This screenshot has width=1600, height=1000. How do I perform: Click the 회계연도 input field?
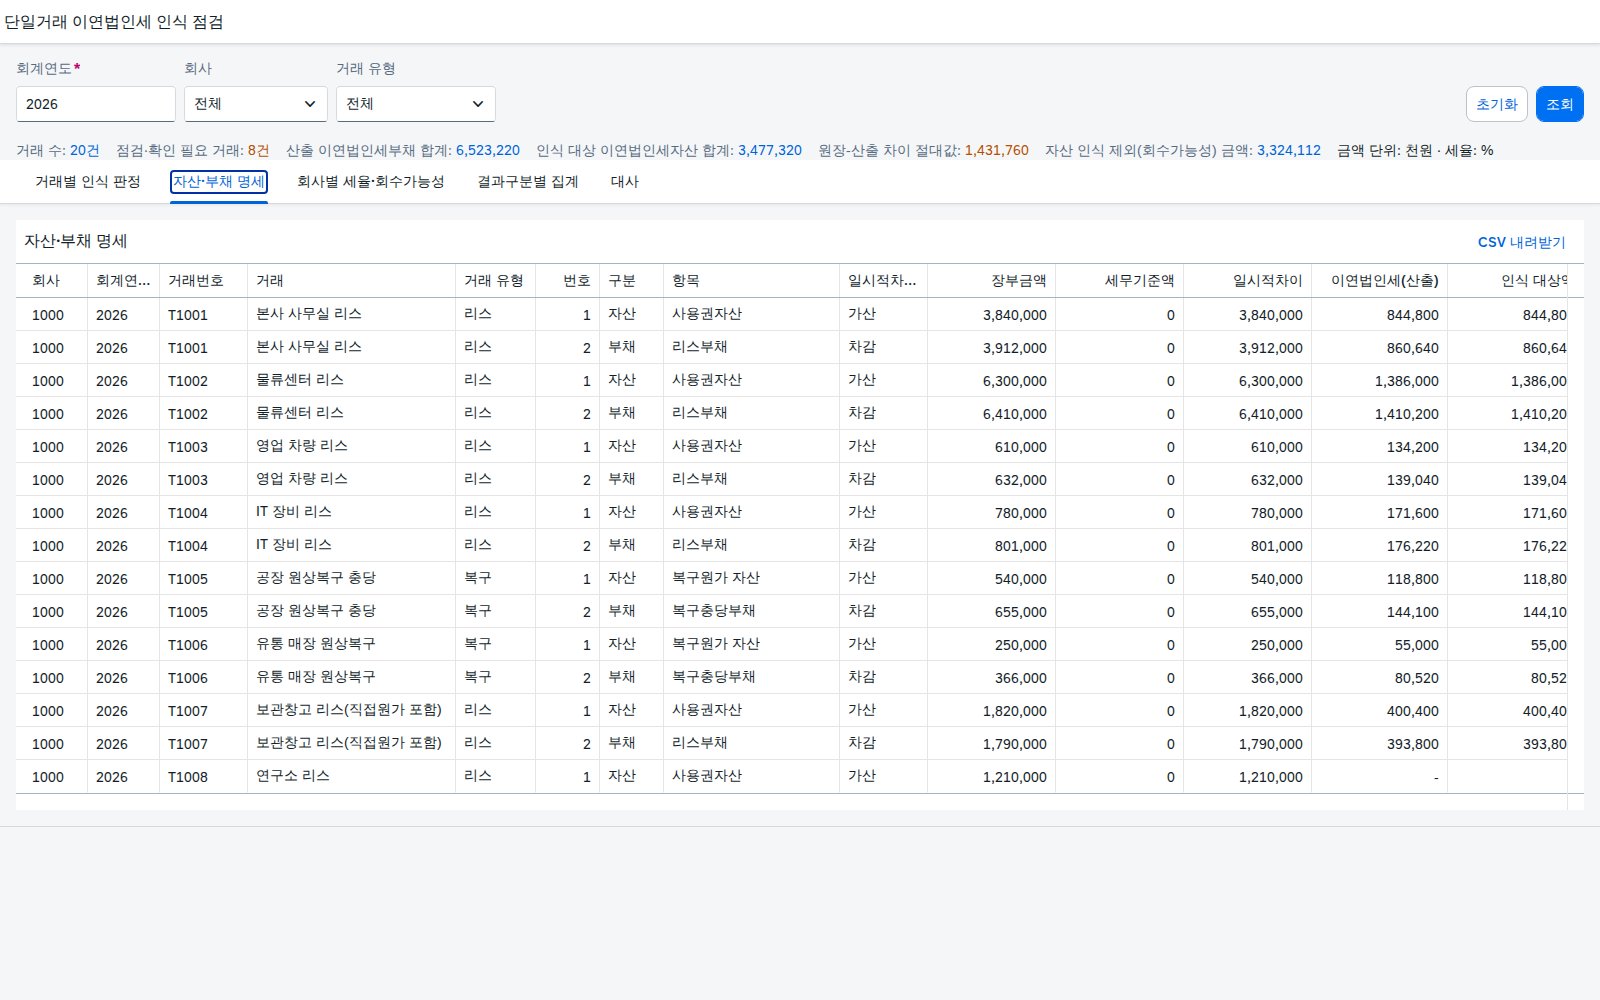[96, 104]
